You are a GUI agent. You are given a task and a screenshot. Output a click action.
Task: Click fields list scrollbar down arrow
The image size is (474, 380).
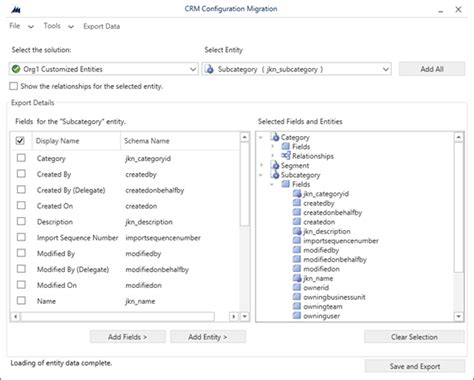pyautogui.click(x=245, y=316)
